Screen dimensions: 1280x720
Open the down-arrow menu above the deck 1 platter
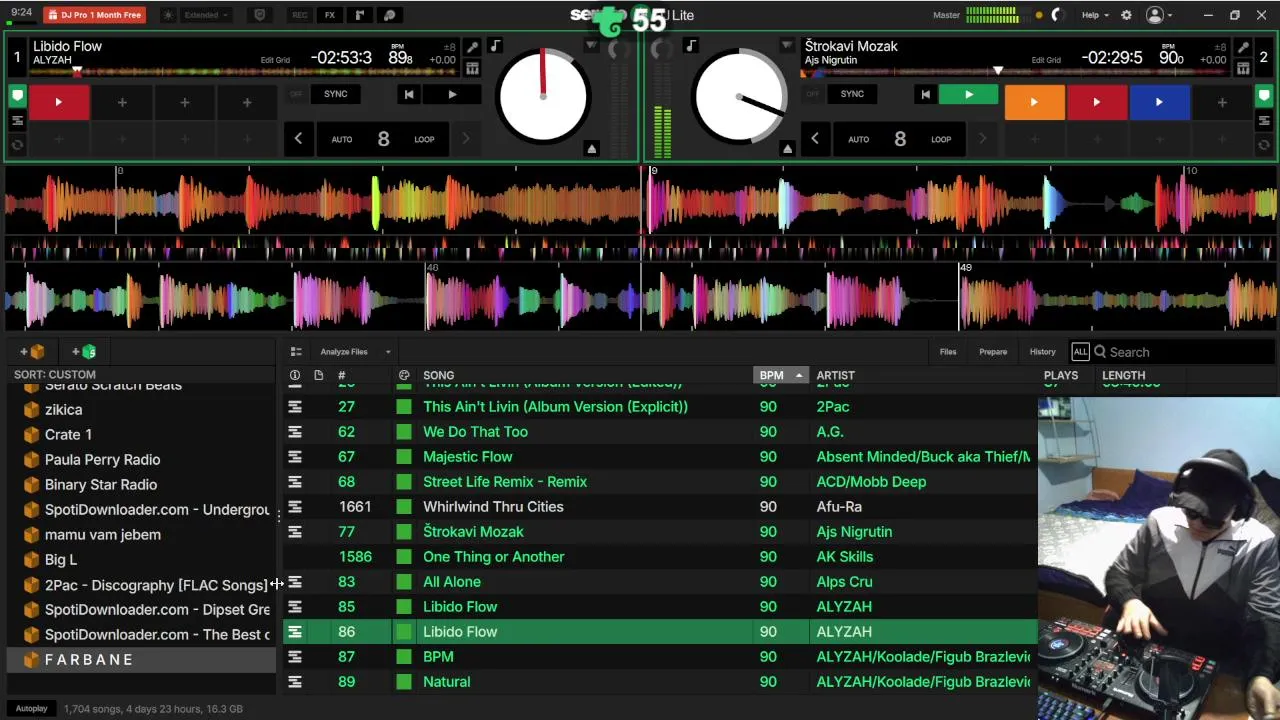(x=591, y=46)
